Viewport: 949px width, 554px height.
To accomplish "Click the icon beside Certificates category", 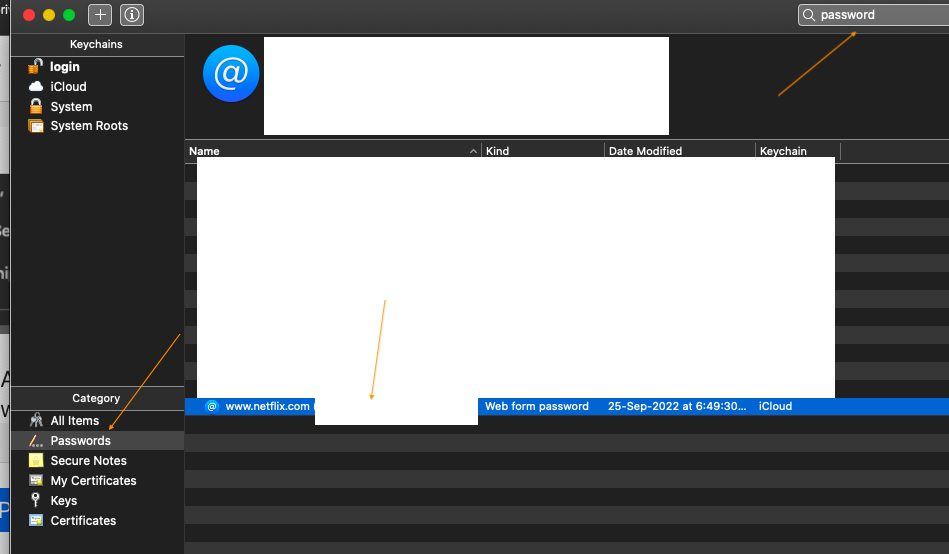I will (36, 520).
